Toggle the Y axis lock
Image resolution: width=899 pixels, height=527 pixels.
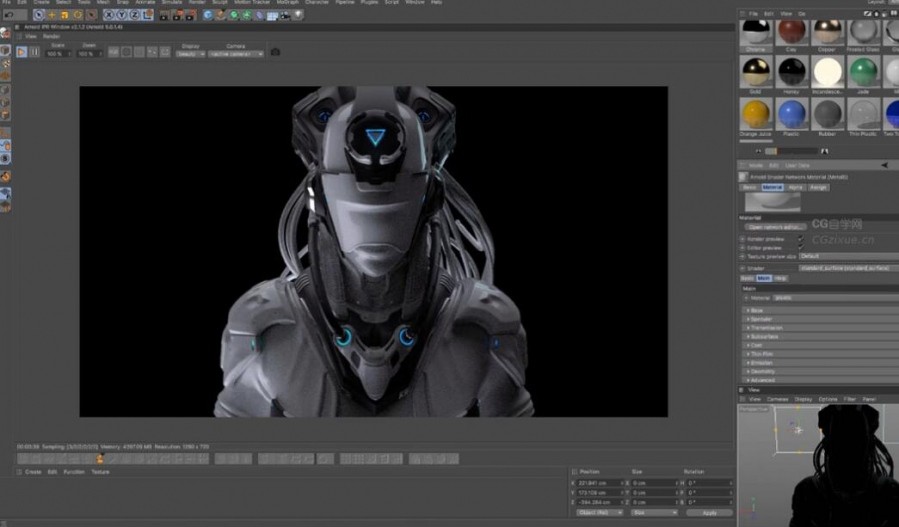pyautogui.click(x=122, y=15)
